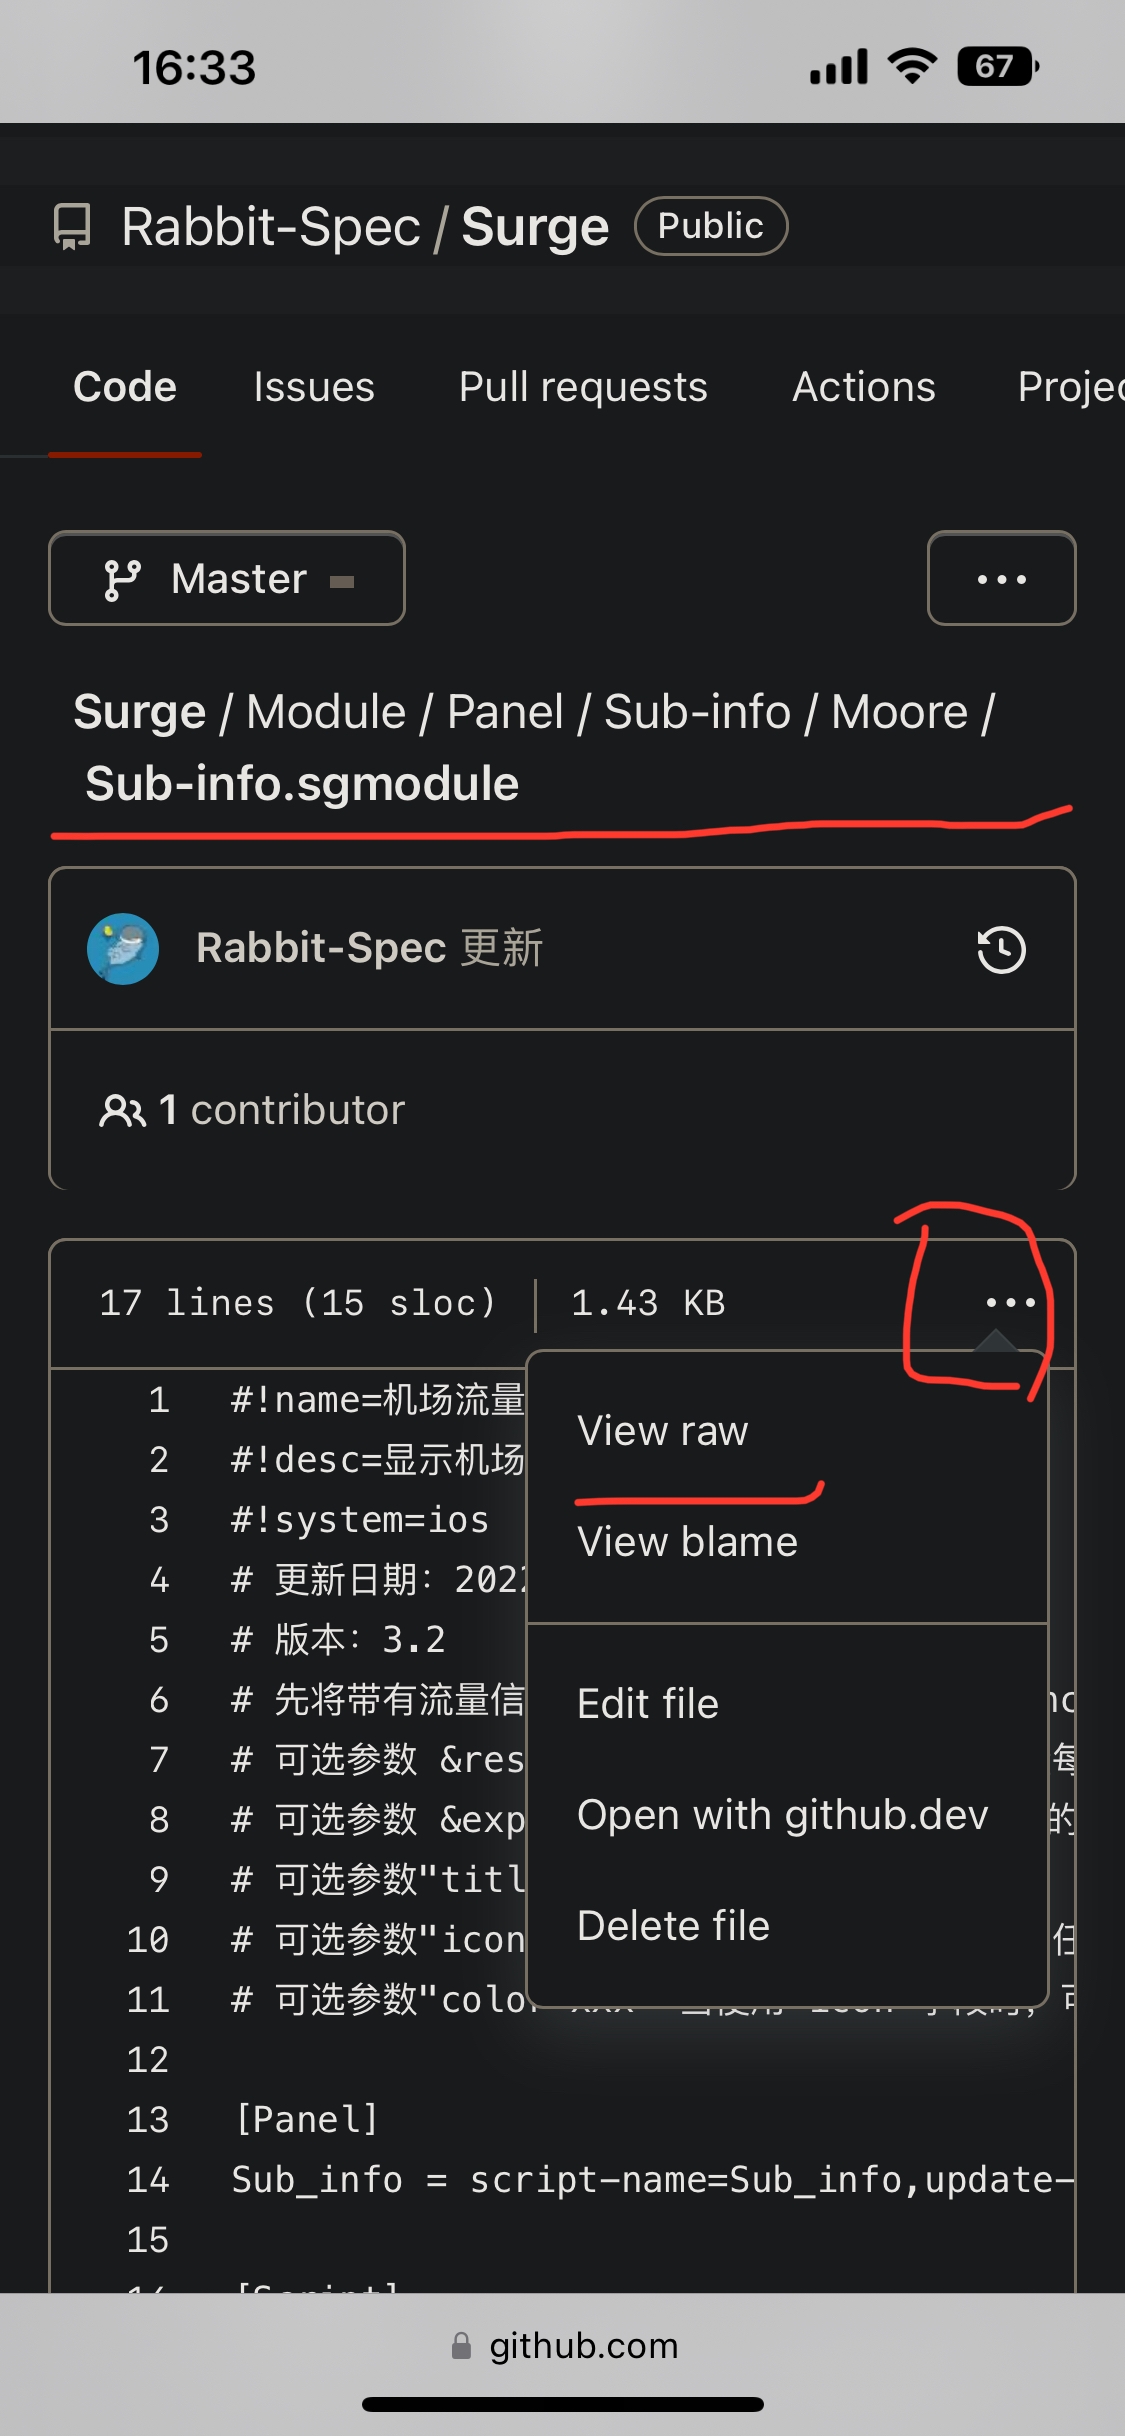Navigate to Sub-info breadcrumb folder
The image size is (1125, 2436).
tap(697, 713)
